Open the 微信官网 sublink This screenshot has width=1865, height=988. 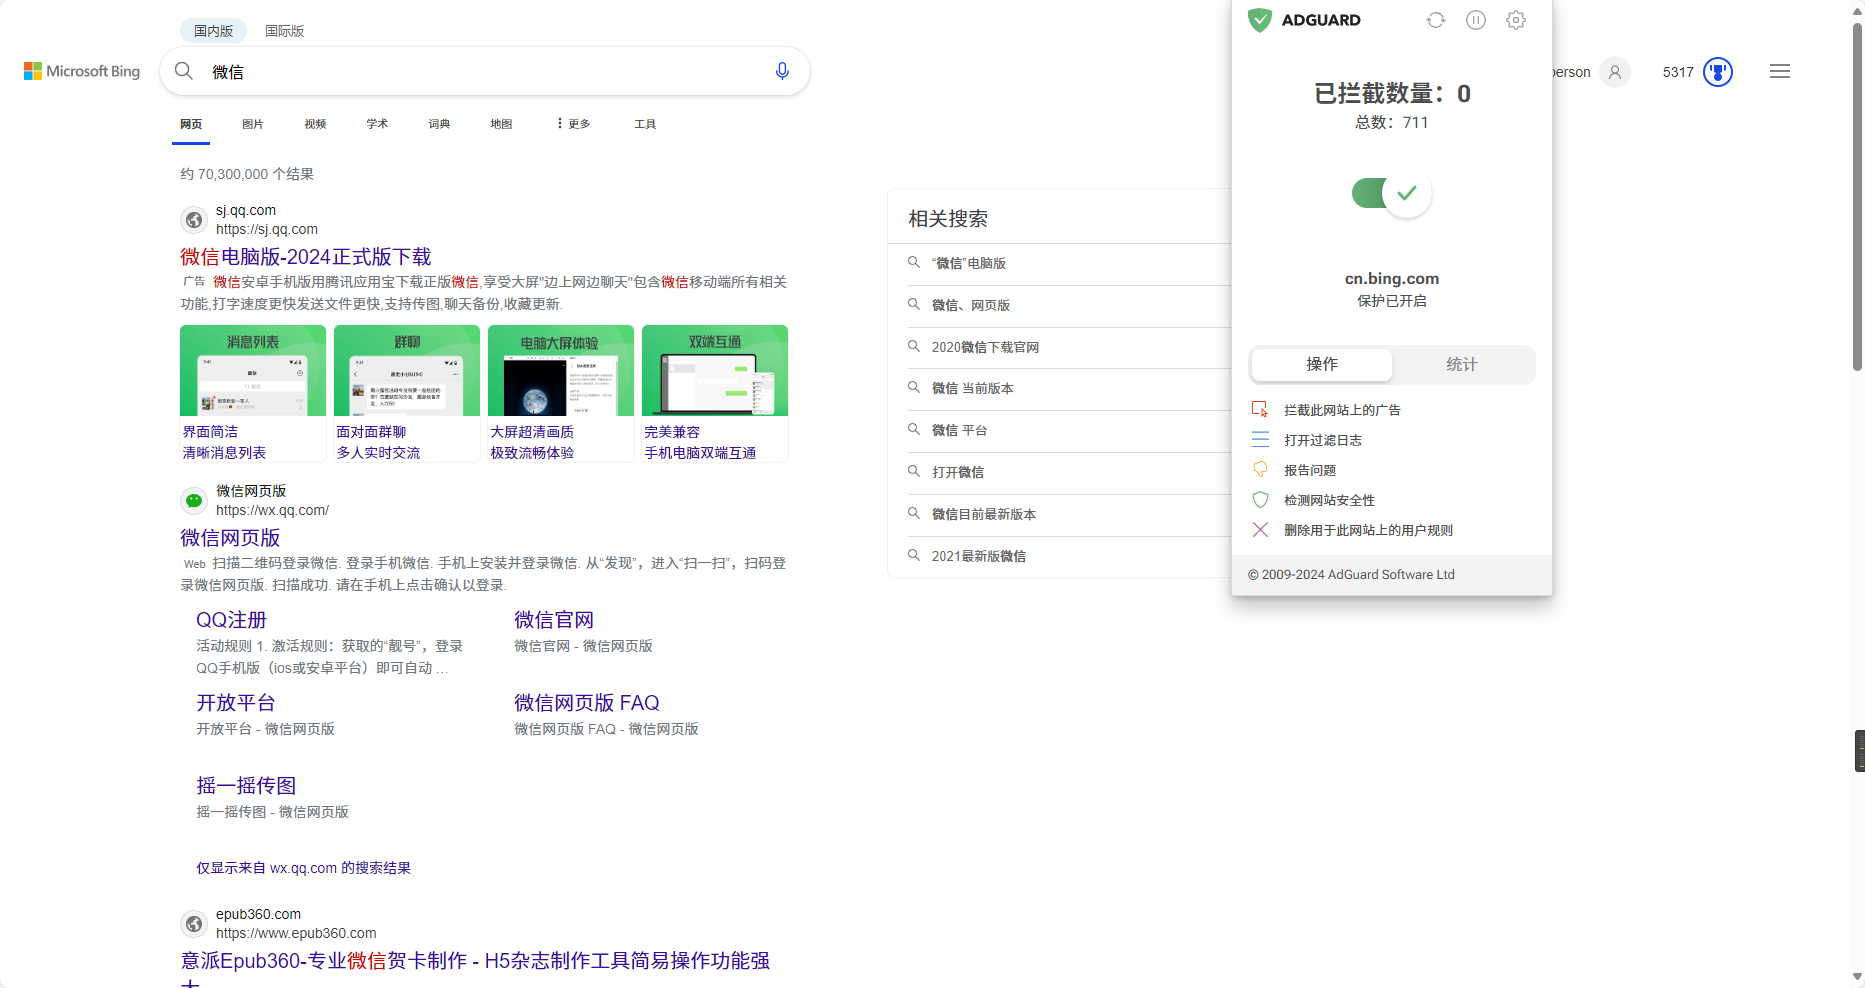click(x=554, y=620)
